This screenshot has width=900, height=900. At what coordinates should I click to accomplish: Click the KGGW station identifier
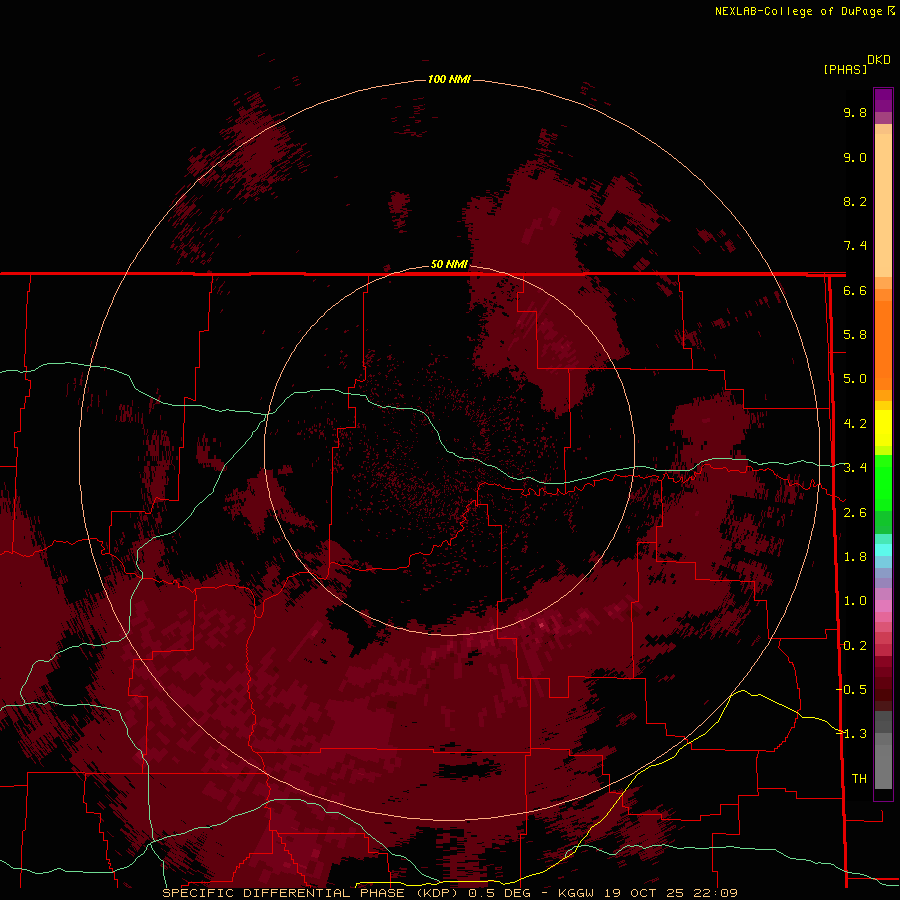[x=575, y=893]
